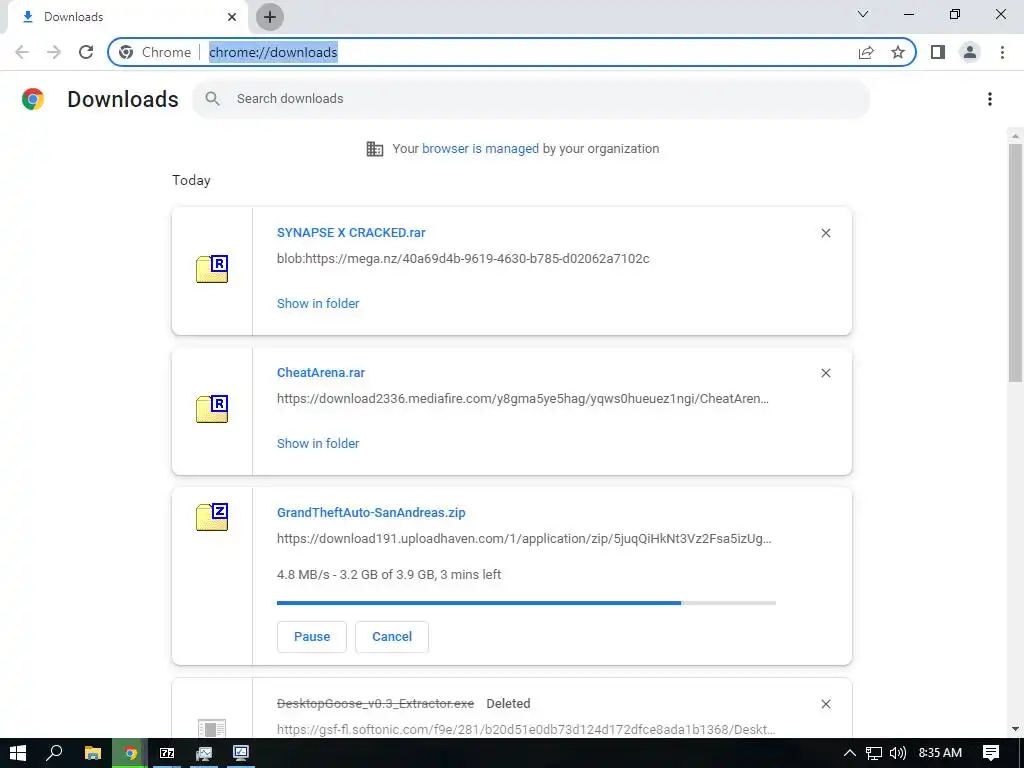
Task: Cancel the GrandTheftAuto-SanAndreas.zip download
Action: [392, 637]
